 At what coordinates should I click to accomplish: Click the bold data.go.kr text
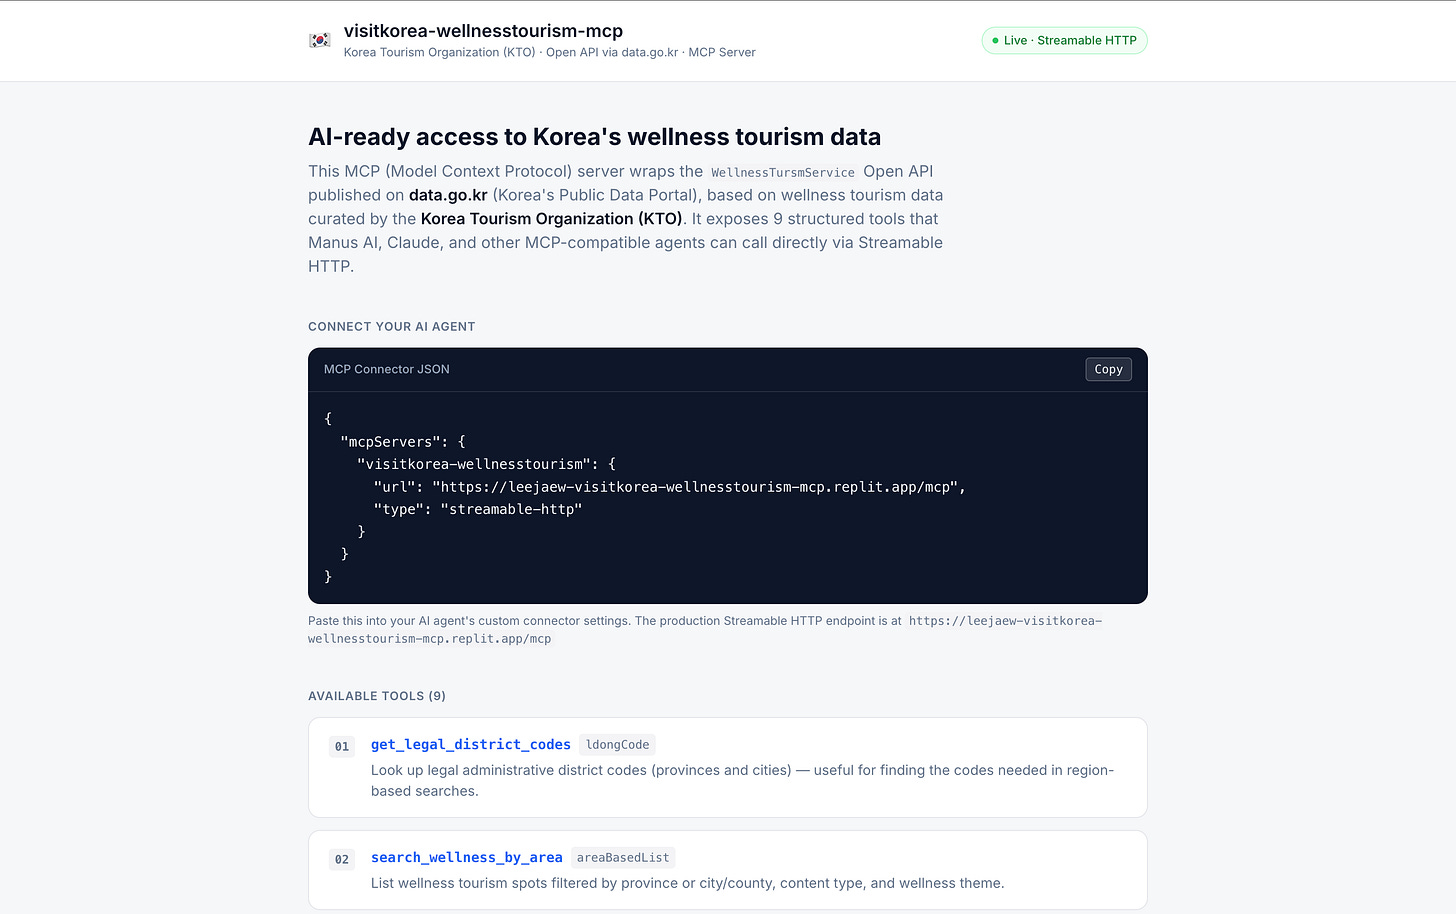pos(448,195)
